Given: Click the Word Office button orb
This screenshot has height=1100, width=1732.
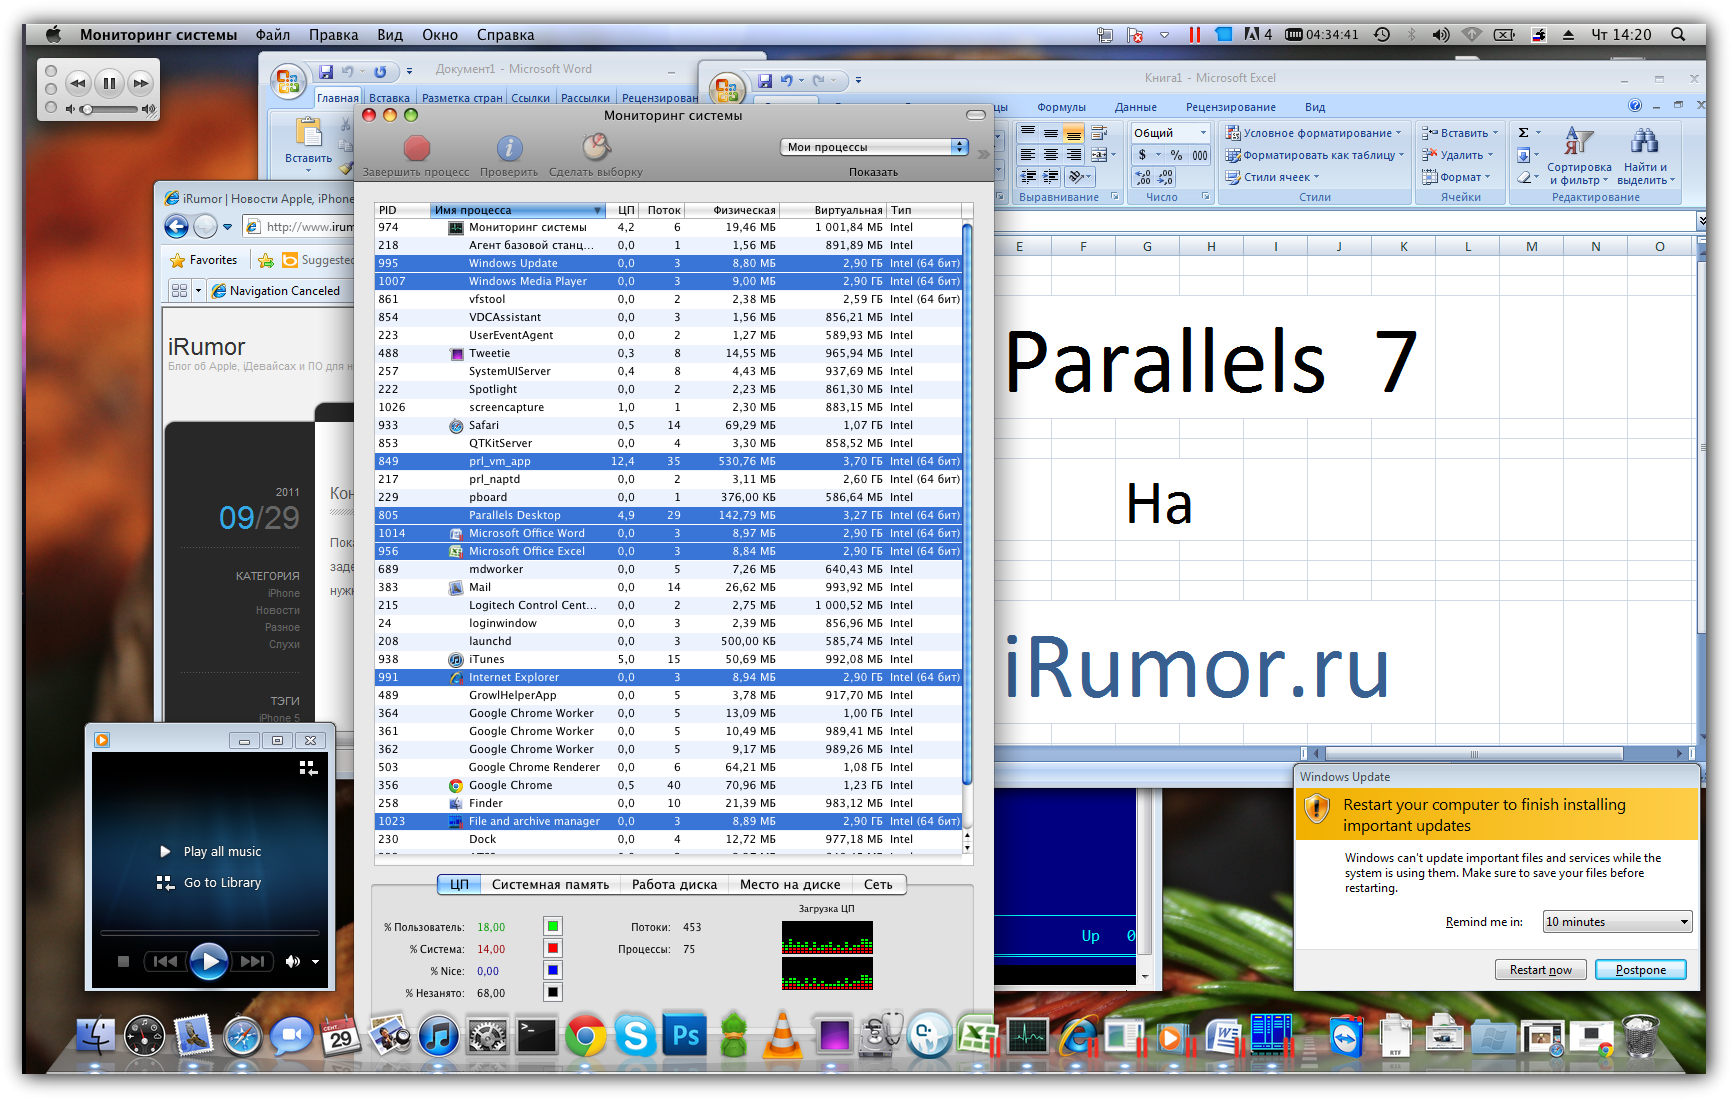Looking at the screenshot, I should pyautogui.click(x=288, y=82).
